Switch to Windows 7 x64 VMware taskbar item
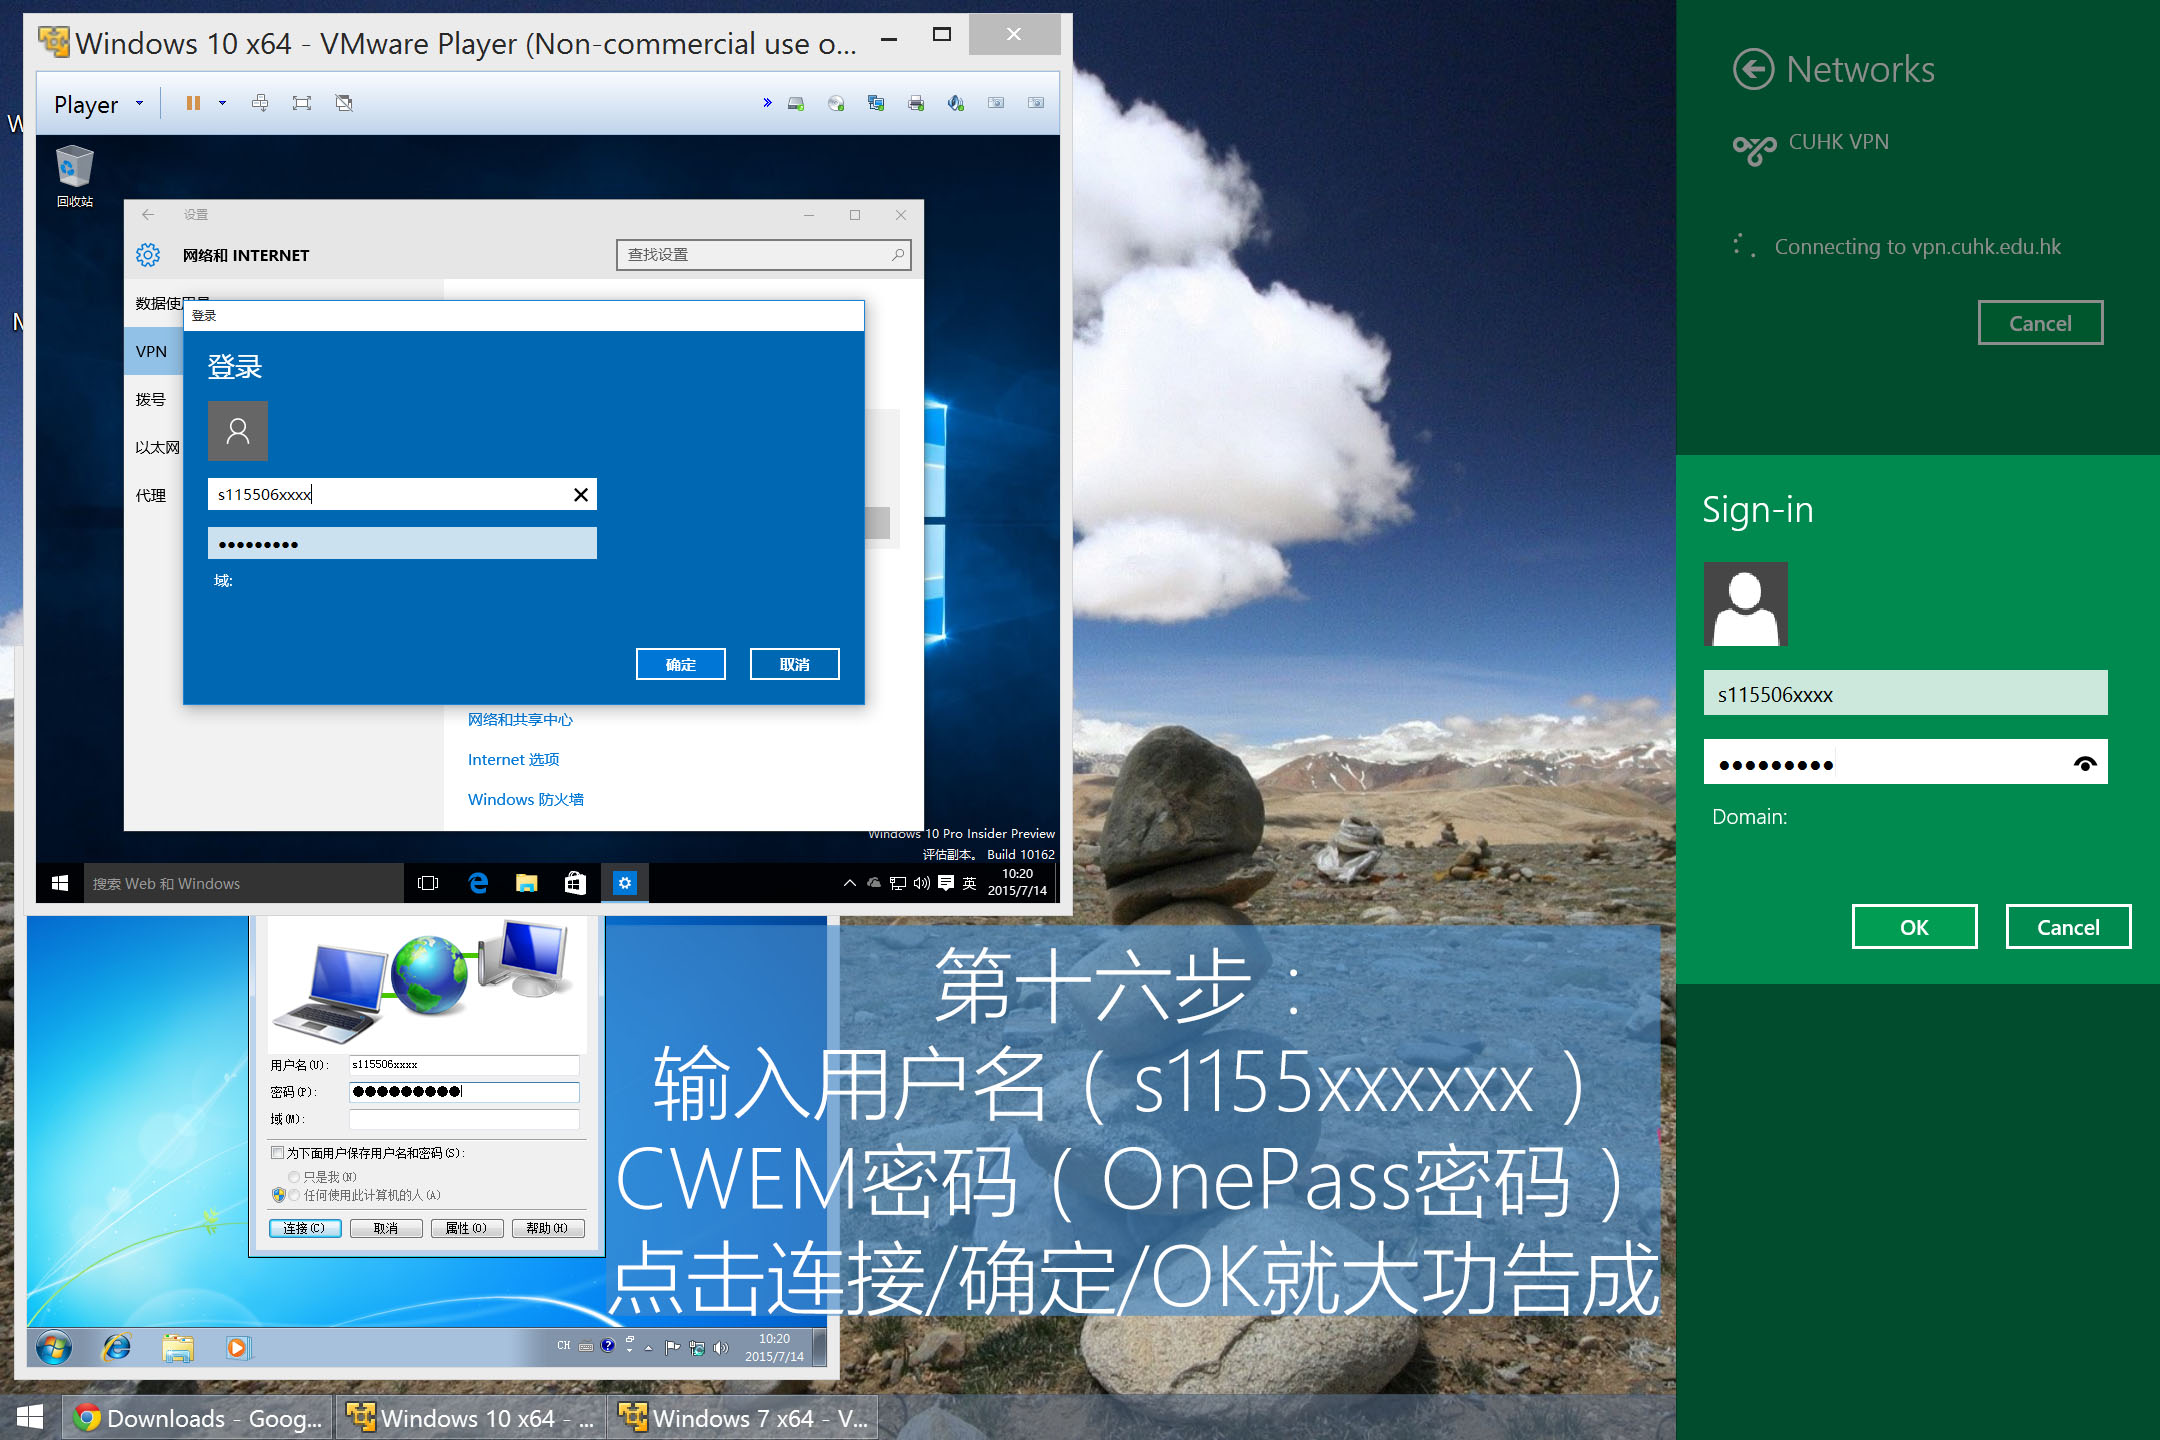The height and width of the screenshot is (1440, 2160). point(743,1417)
